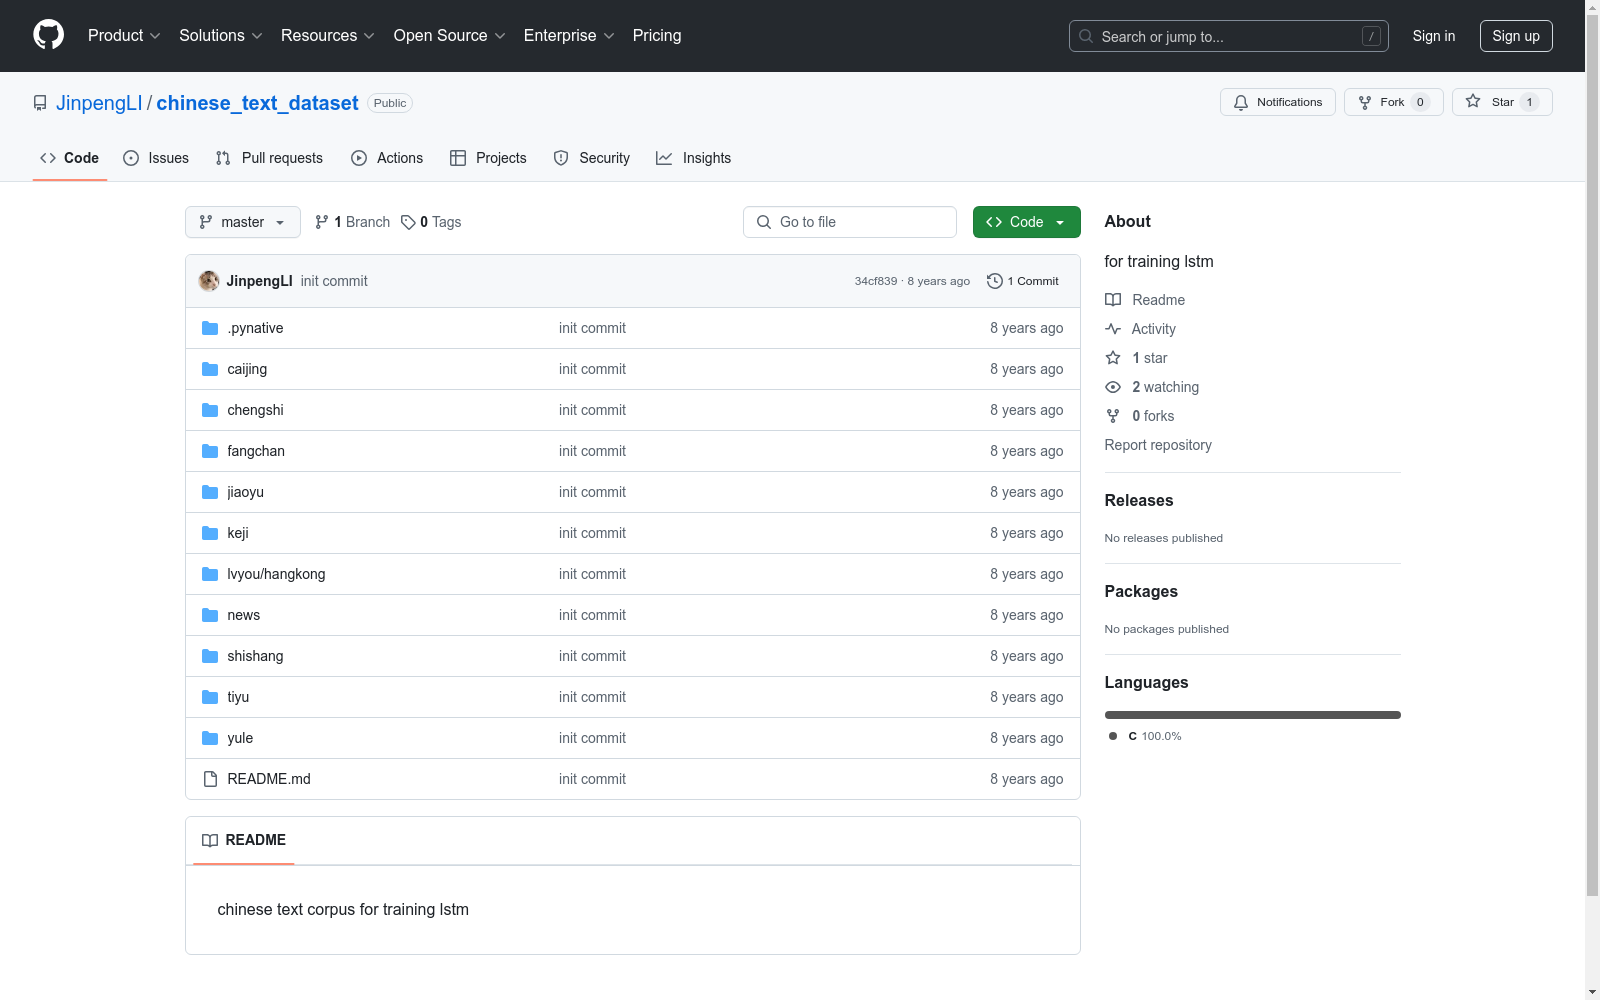Click the yule folder icon

pos(210,738)
